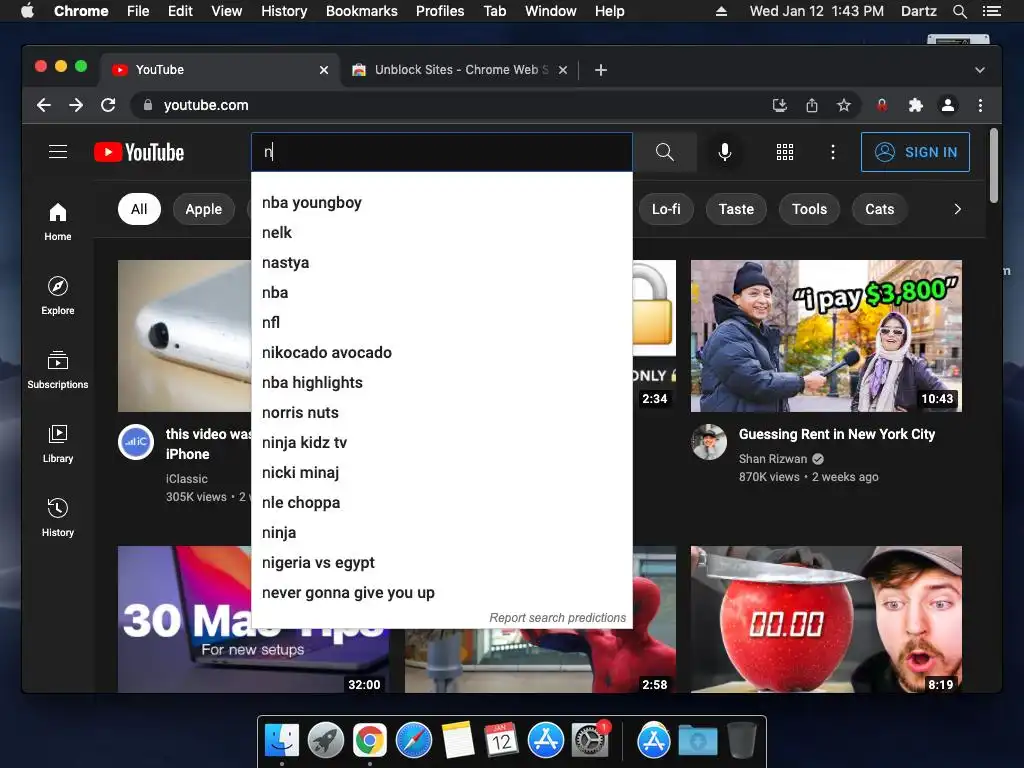Select the Taste chip

click(736, 209)
